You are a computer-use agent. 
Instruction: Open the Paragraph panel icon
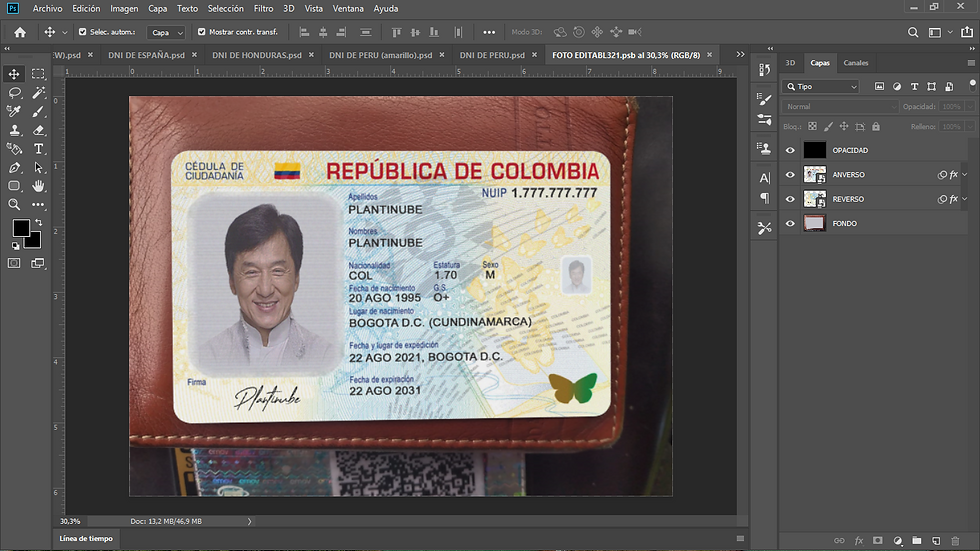tap(764, 198)
